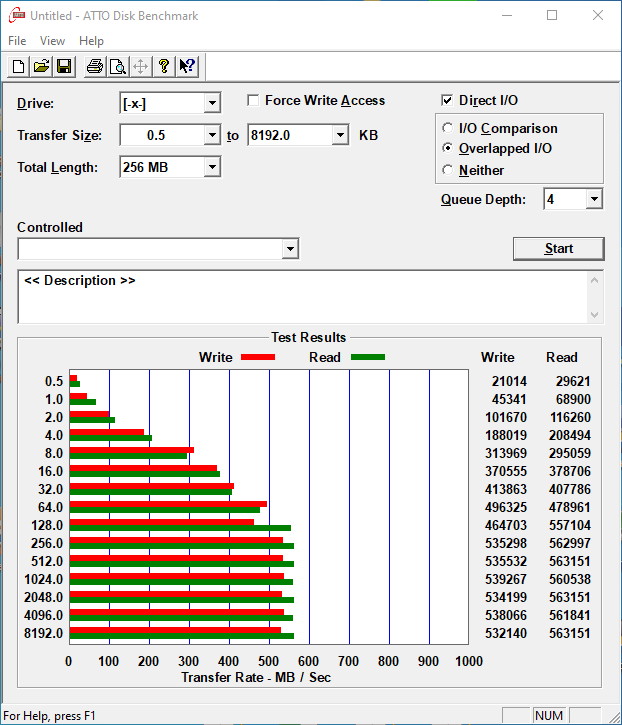
Task: Click the Transfer Rate - MB / Sec axis label
Action: [256, 677]
